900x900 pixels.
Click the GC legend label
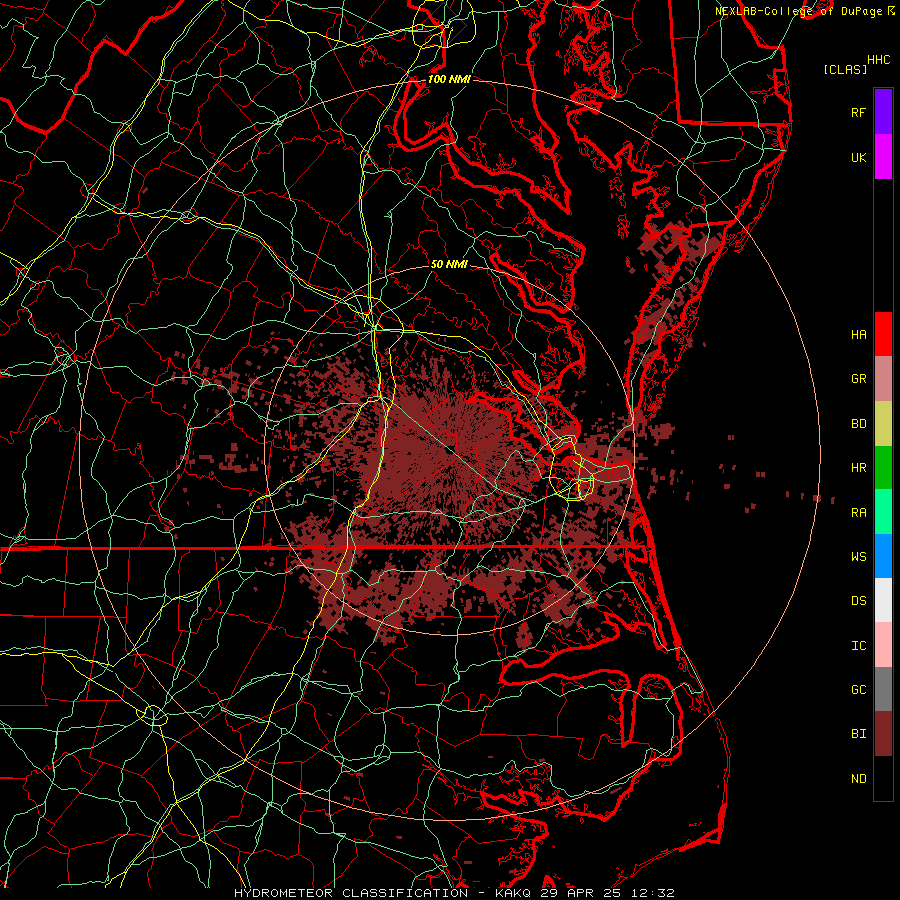point(858,690)
